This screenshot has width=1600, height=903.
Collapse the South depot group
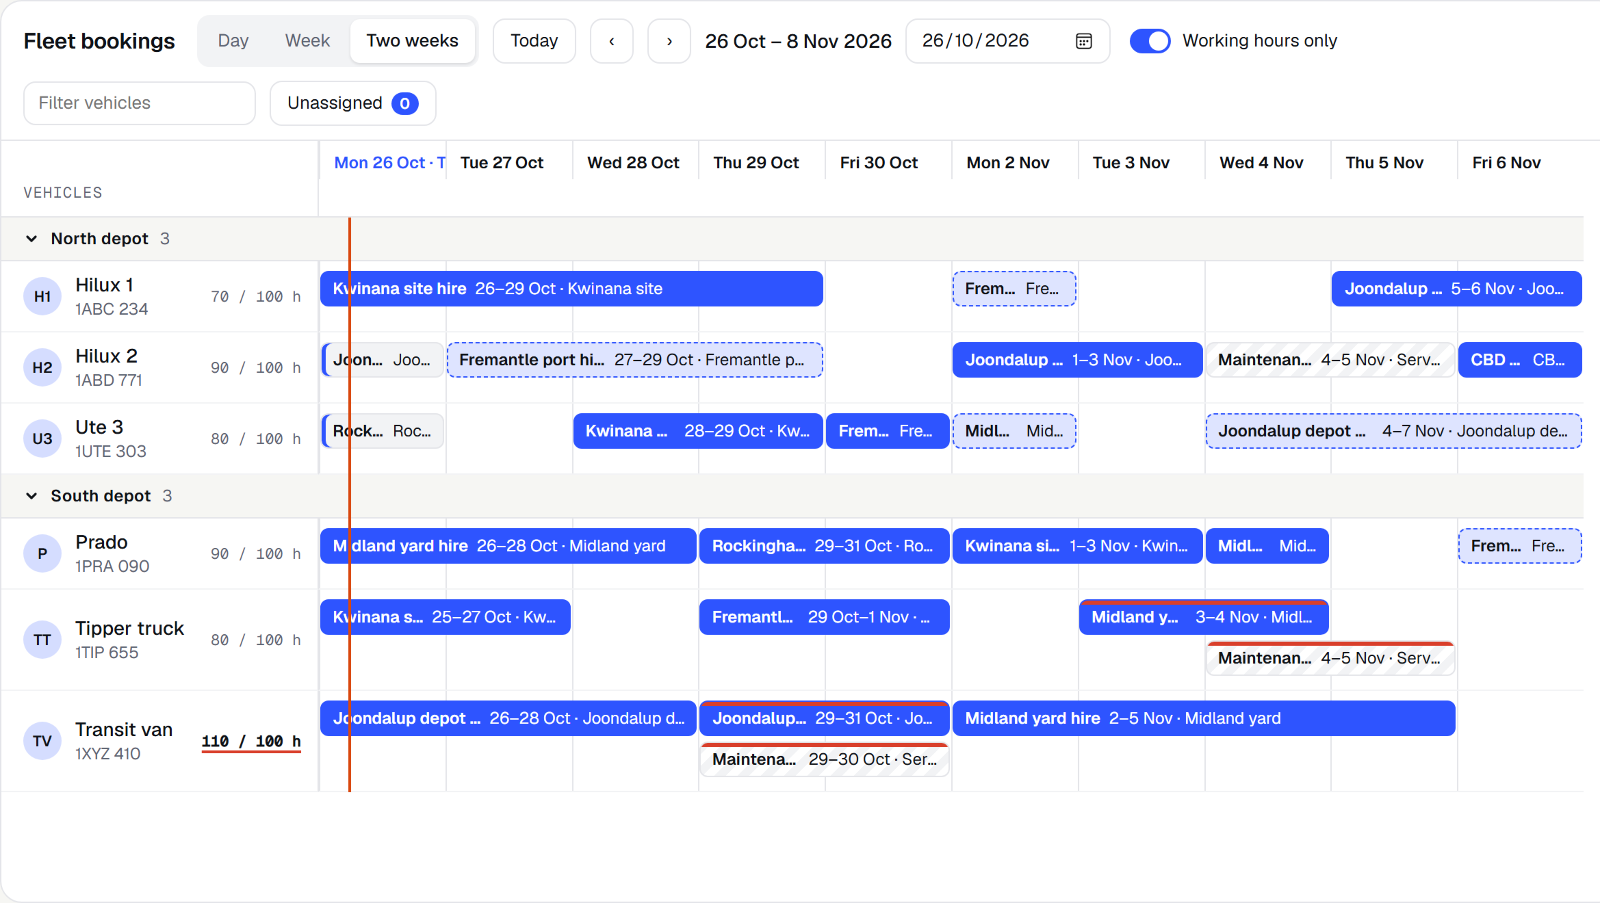pyautogui.click(x=32, y=496)
